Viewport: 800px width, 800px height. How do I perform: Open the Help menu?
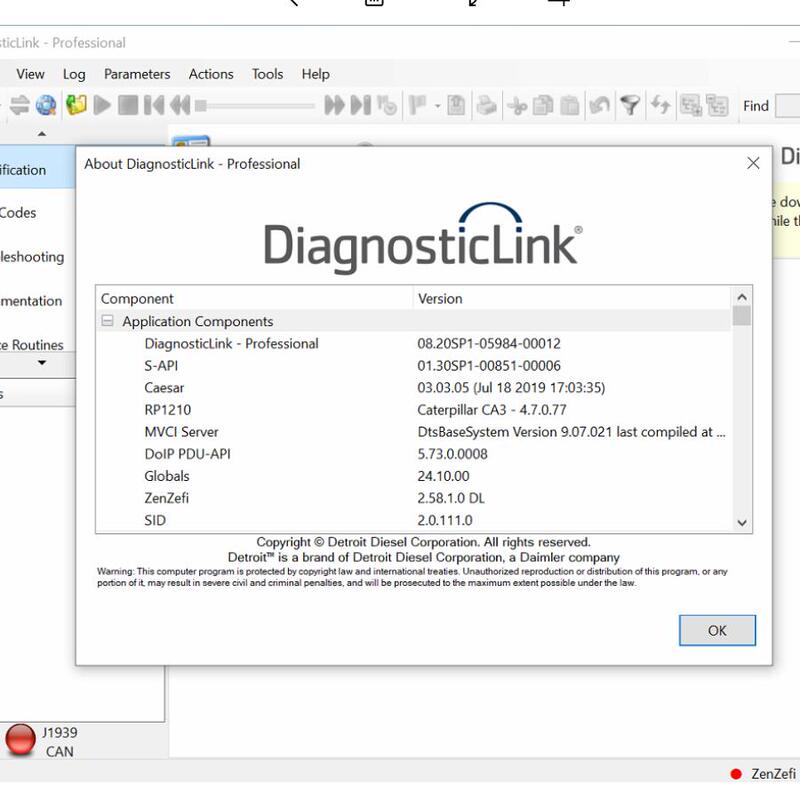pos(315,74)
